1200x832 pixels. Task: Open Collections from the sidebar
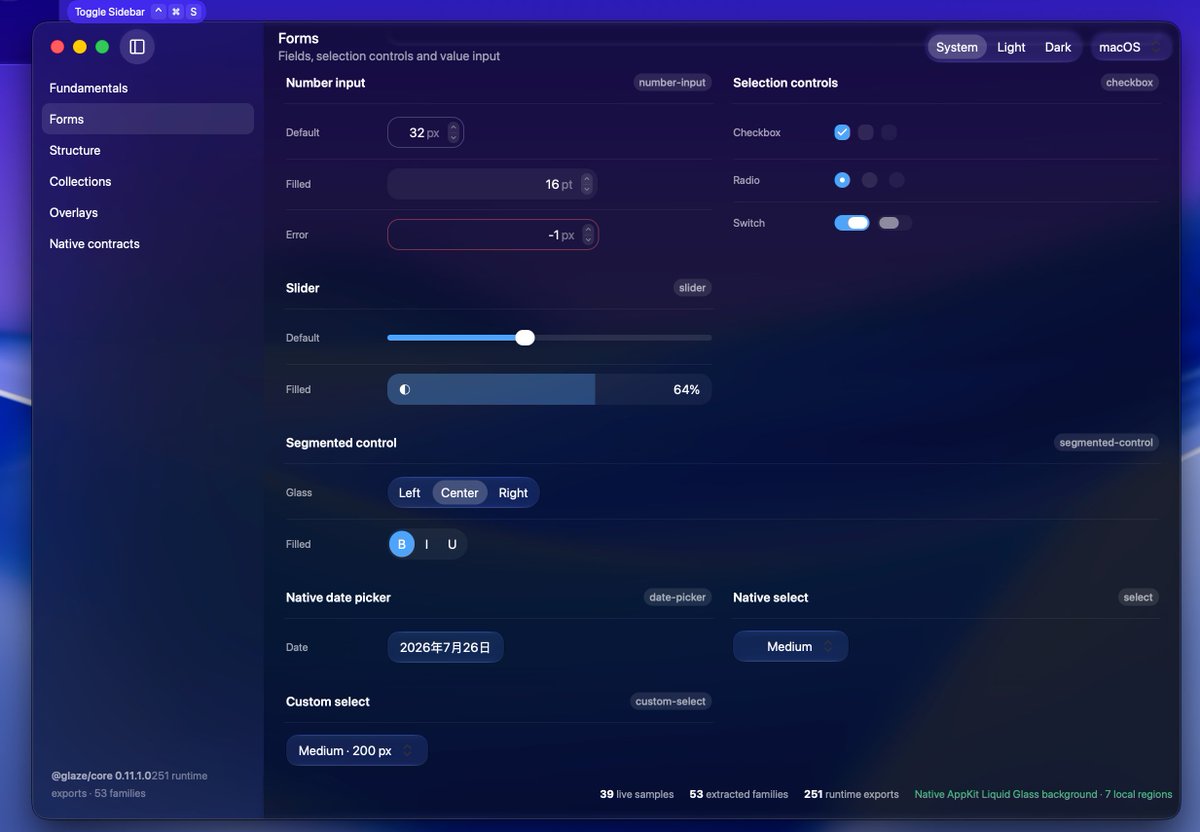148,181
